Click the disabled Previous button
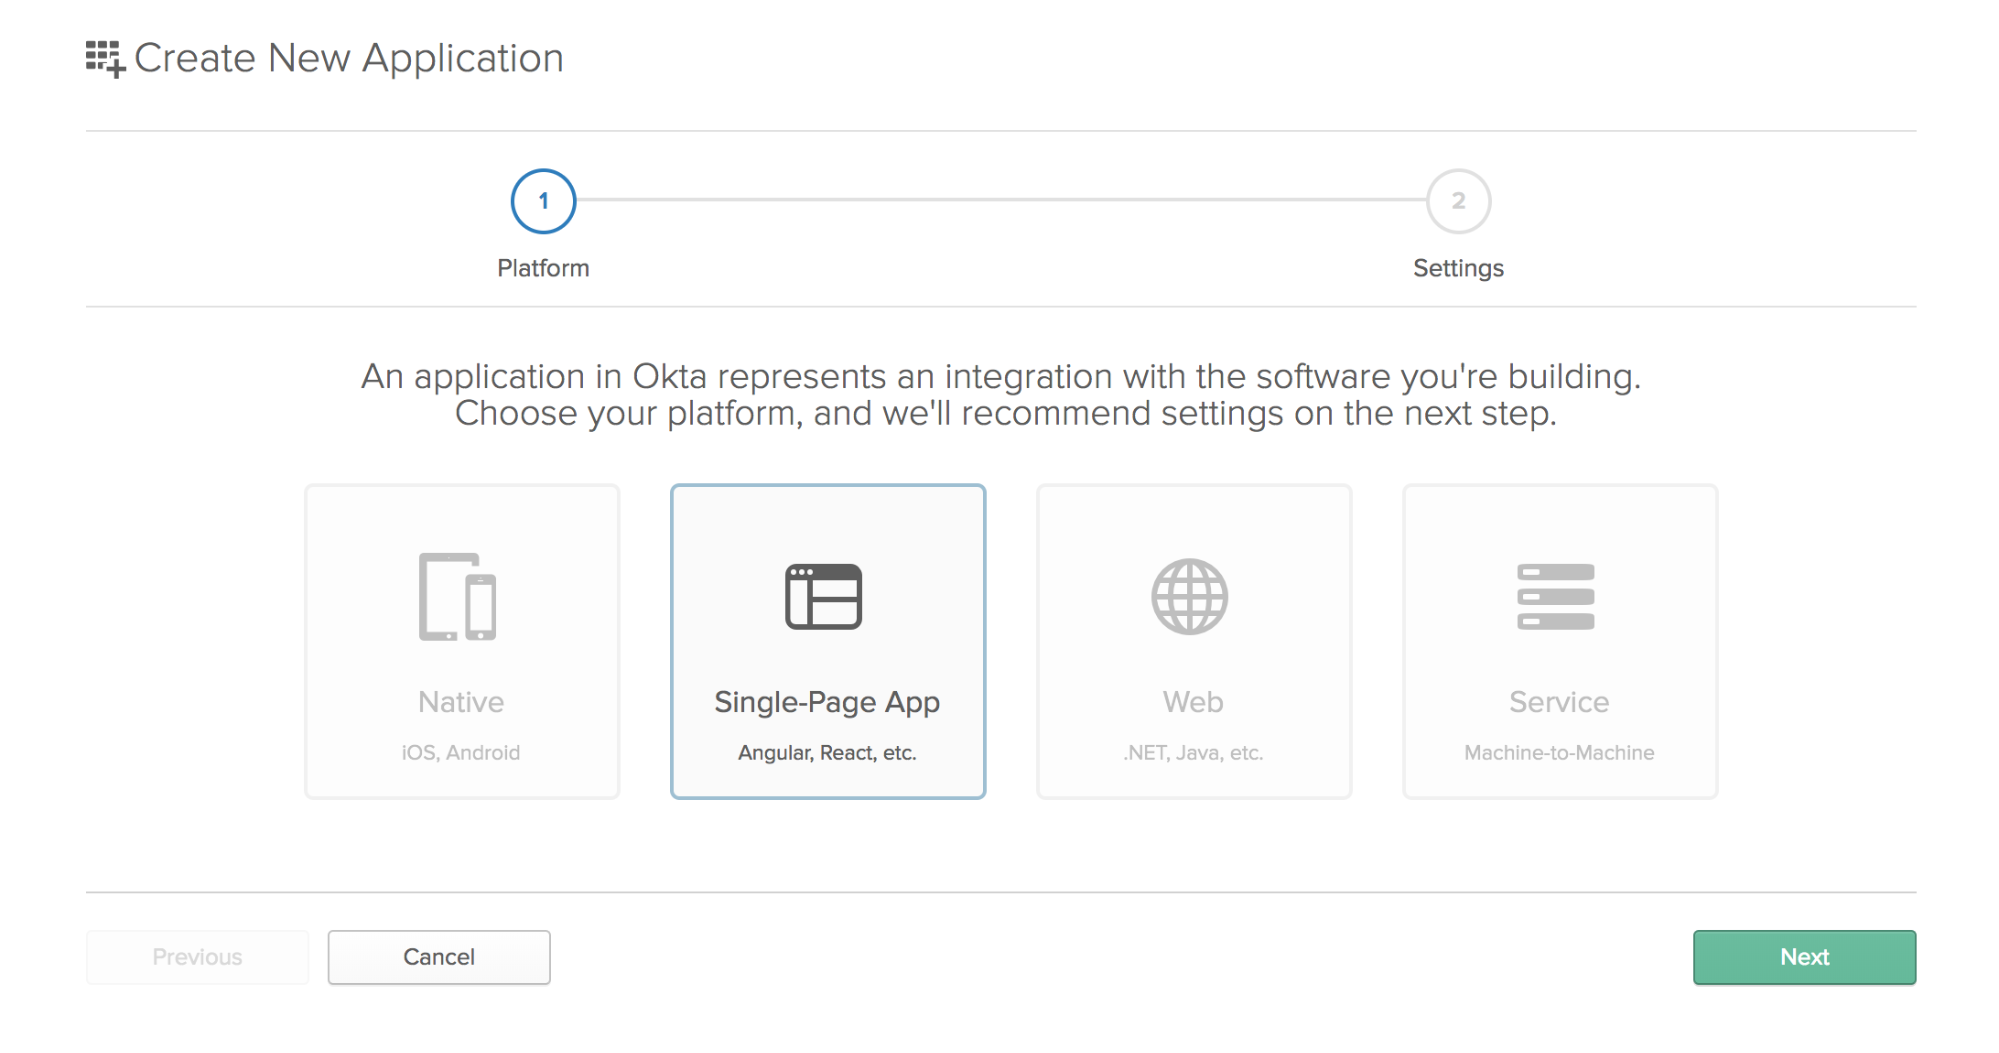Screen dimensions: 1999x1053 pyautogui.click(x=197, y=957)
